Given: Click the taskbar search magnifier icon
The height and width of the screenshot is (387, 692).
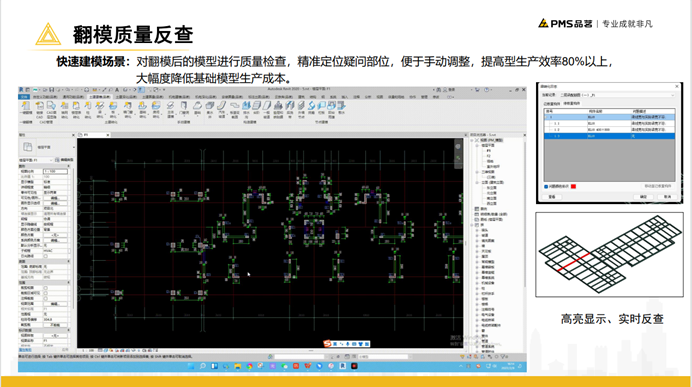Looking at the screenshot, I should [x=203, y=366].
